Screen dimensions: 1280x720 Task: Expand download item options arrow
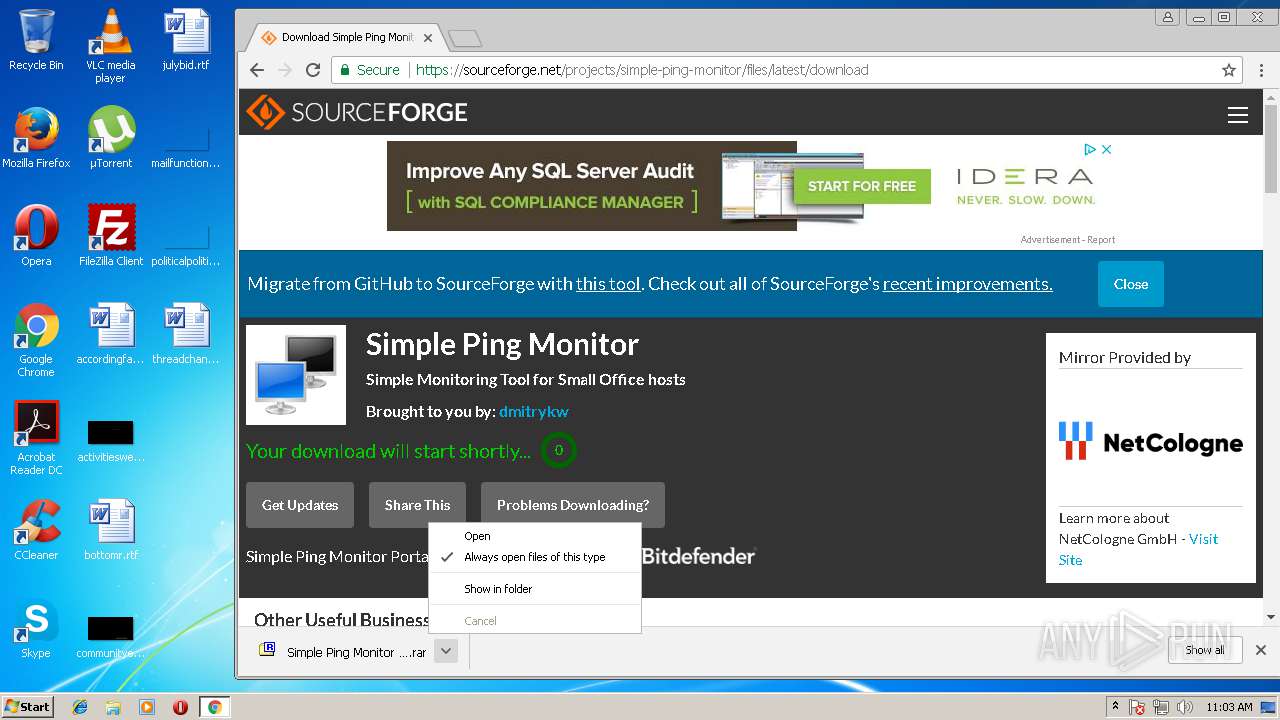[x=447, y=651]
